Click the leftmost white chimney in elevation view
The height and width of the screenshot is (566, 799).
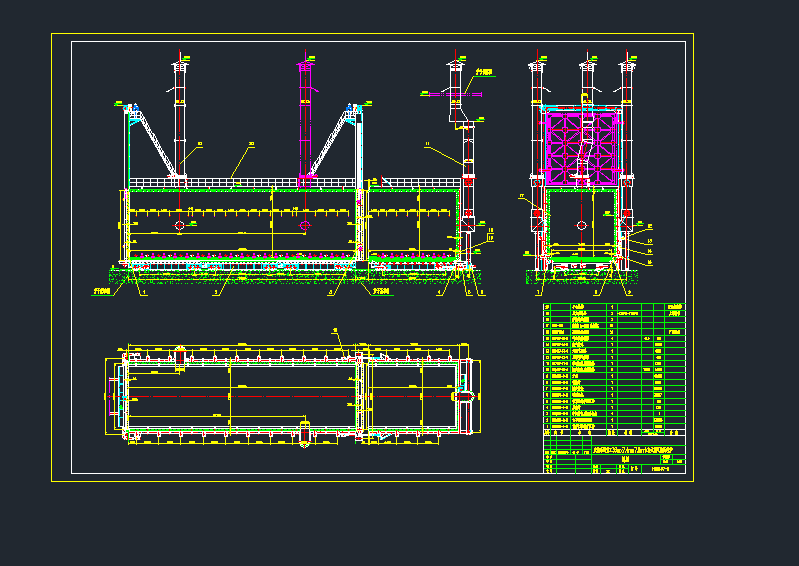(x=180, y=120)
